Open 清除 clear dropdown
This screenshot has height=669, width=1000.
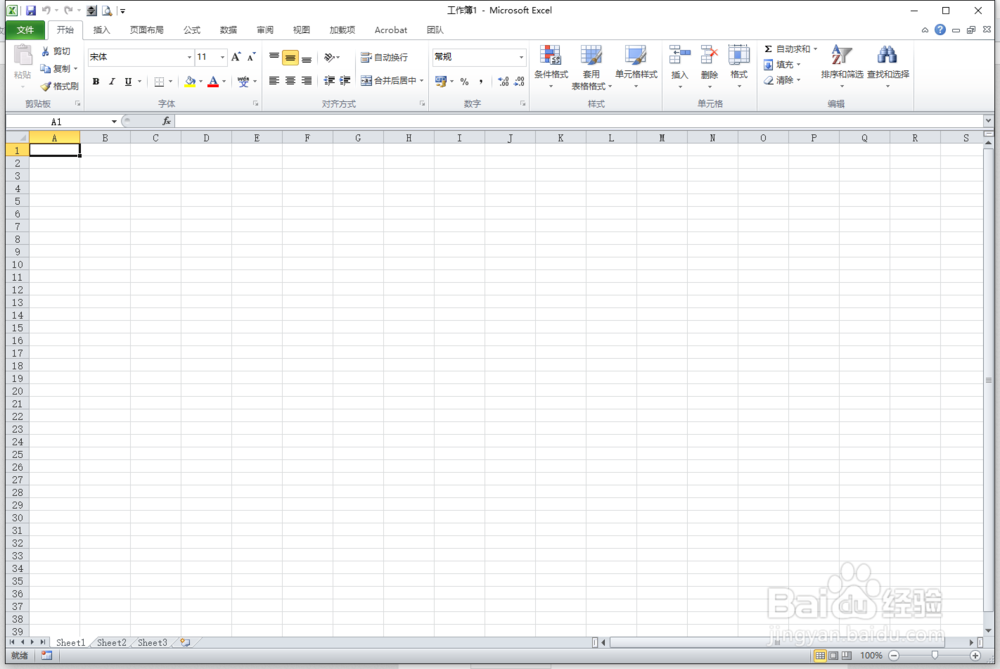[782, 80]
